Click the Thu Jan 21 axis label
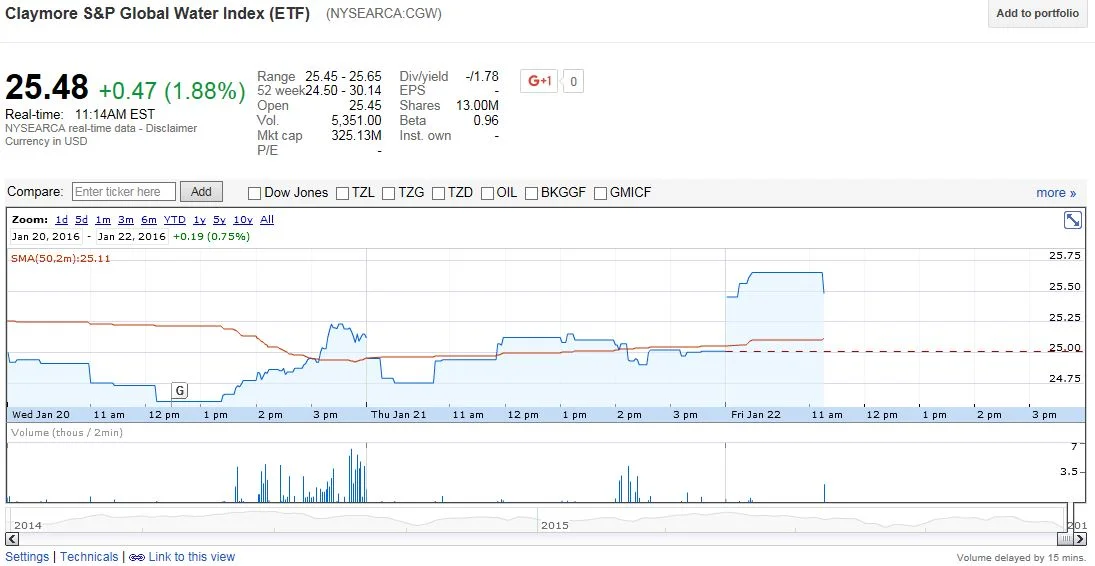Image resolution: width=1095 pixels, height=566 pixels. [398, 414]
